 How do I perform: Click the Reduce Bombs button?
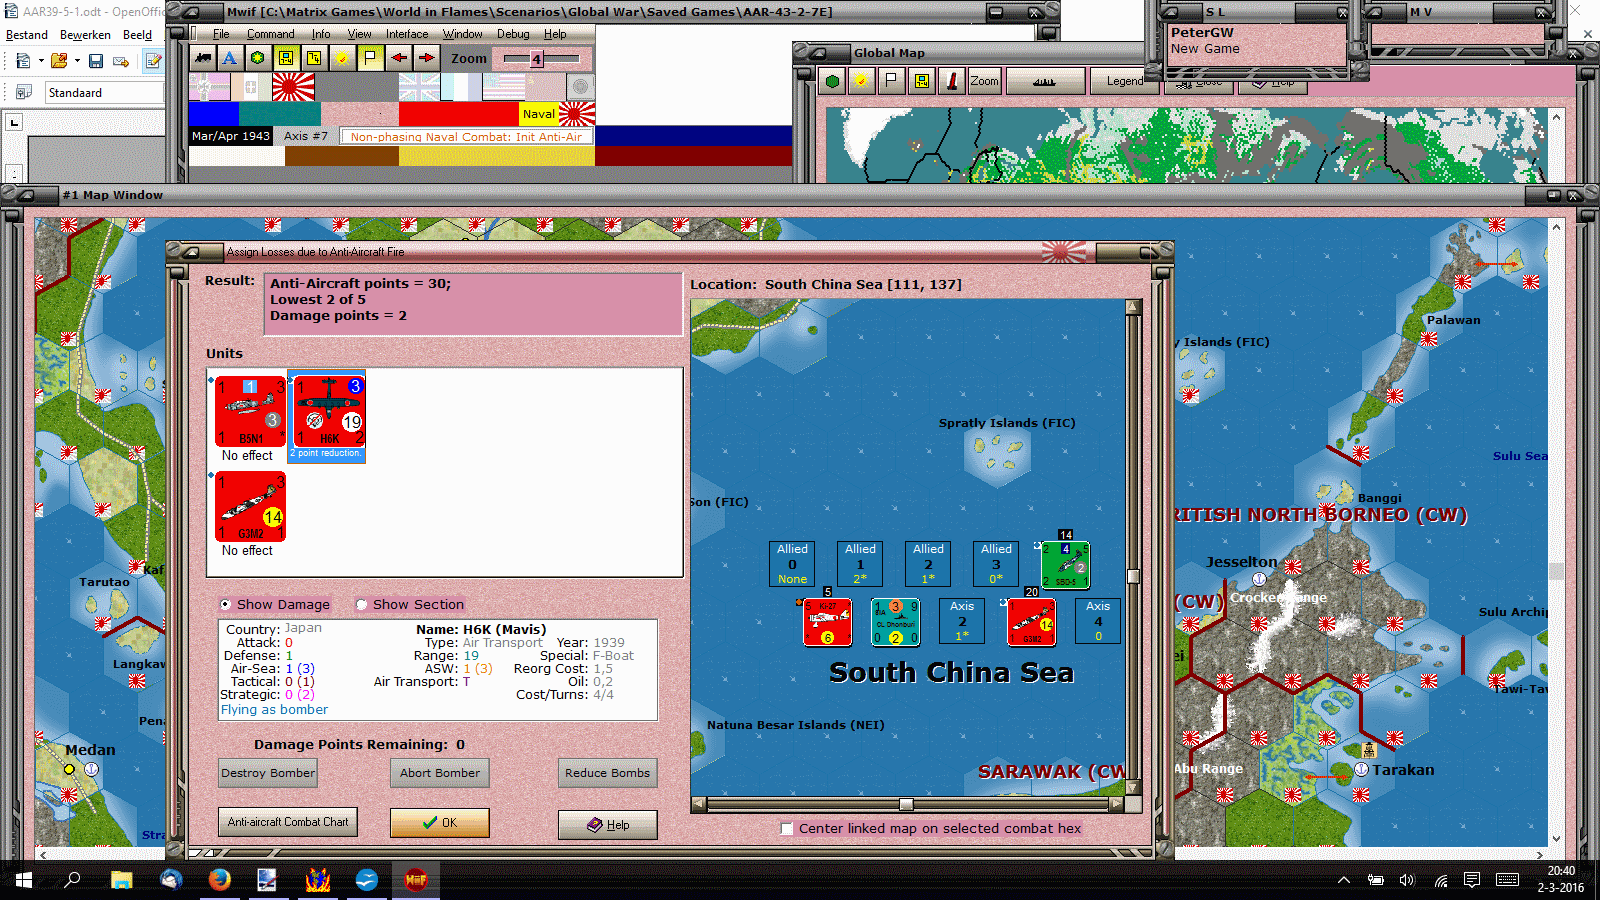point(607,773)
